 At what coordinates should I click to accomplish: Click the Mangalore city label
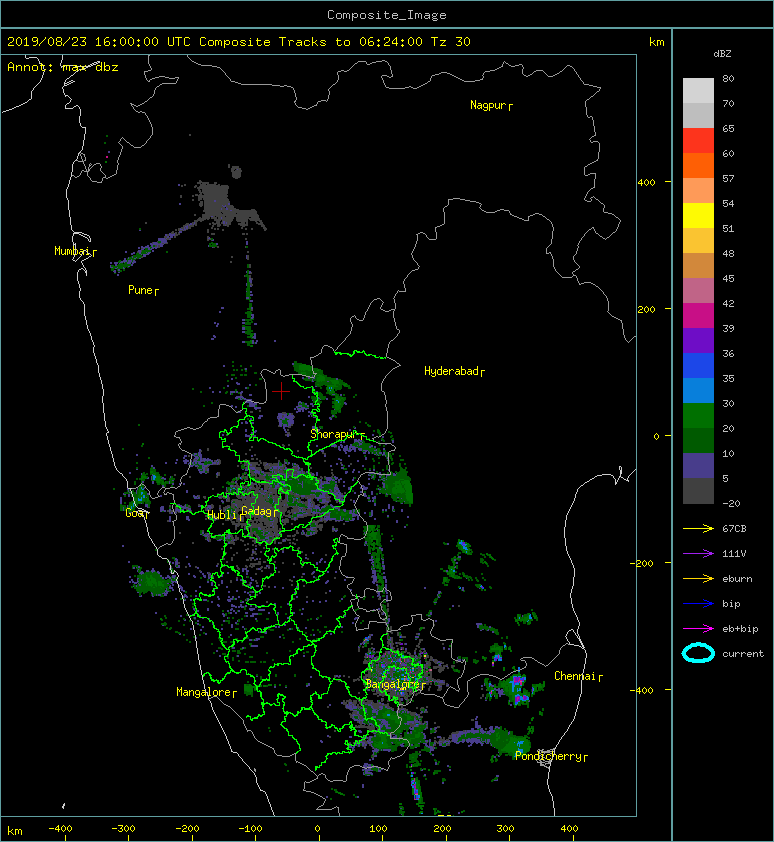(204, 692)
